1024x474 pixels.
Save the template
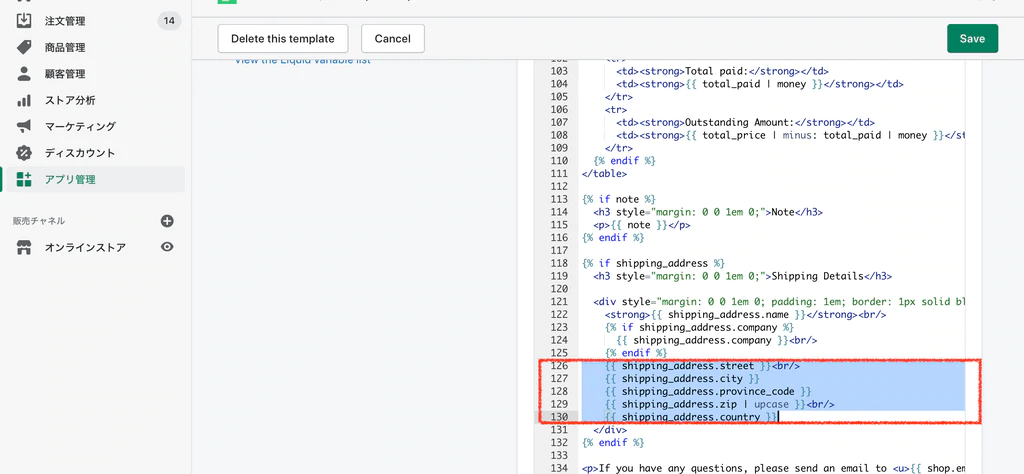pos(972,39)
